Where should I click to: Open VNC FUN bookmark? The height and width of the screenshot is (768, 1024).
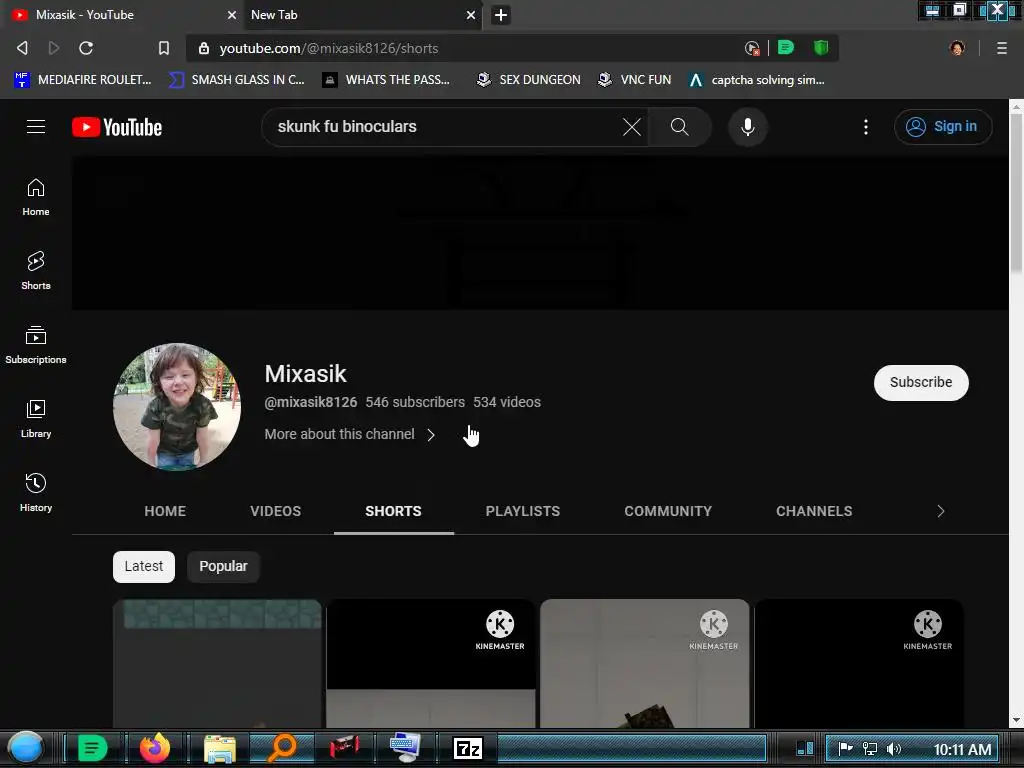pyautogui.click(x=635, y=80)
